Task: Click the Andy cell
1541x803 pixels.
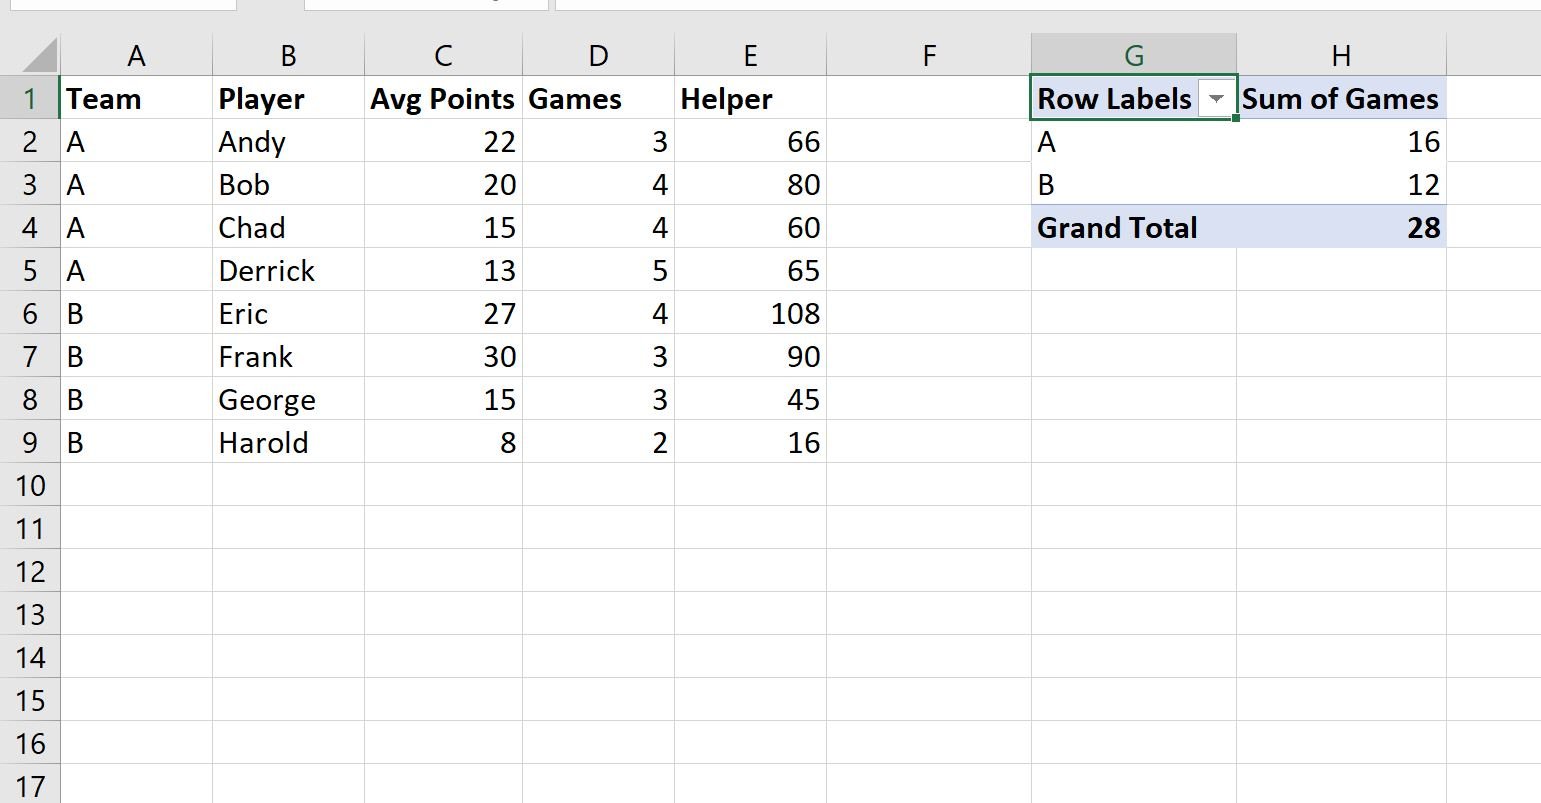Action: (x=288, y=142)
